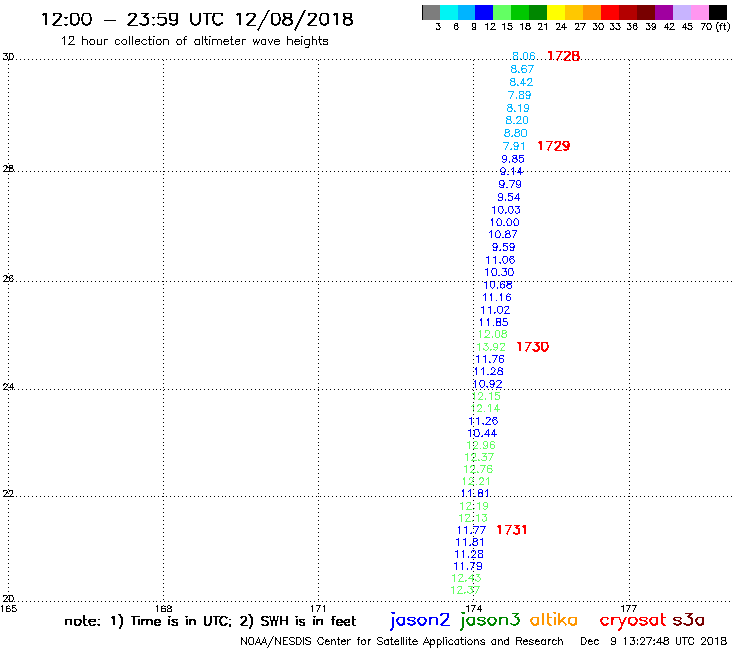Click the wave height value 11.76
This screenshot has height=650, width=740.
[490, 359]
